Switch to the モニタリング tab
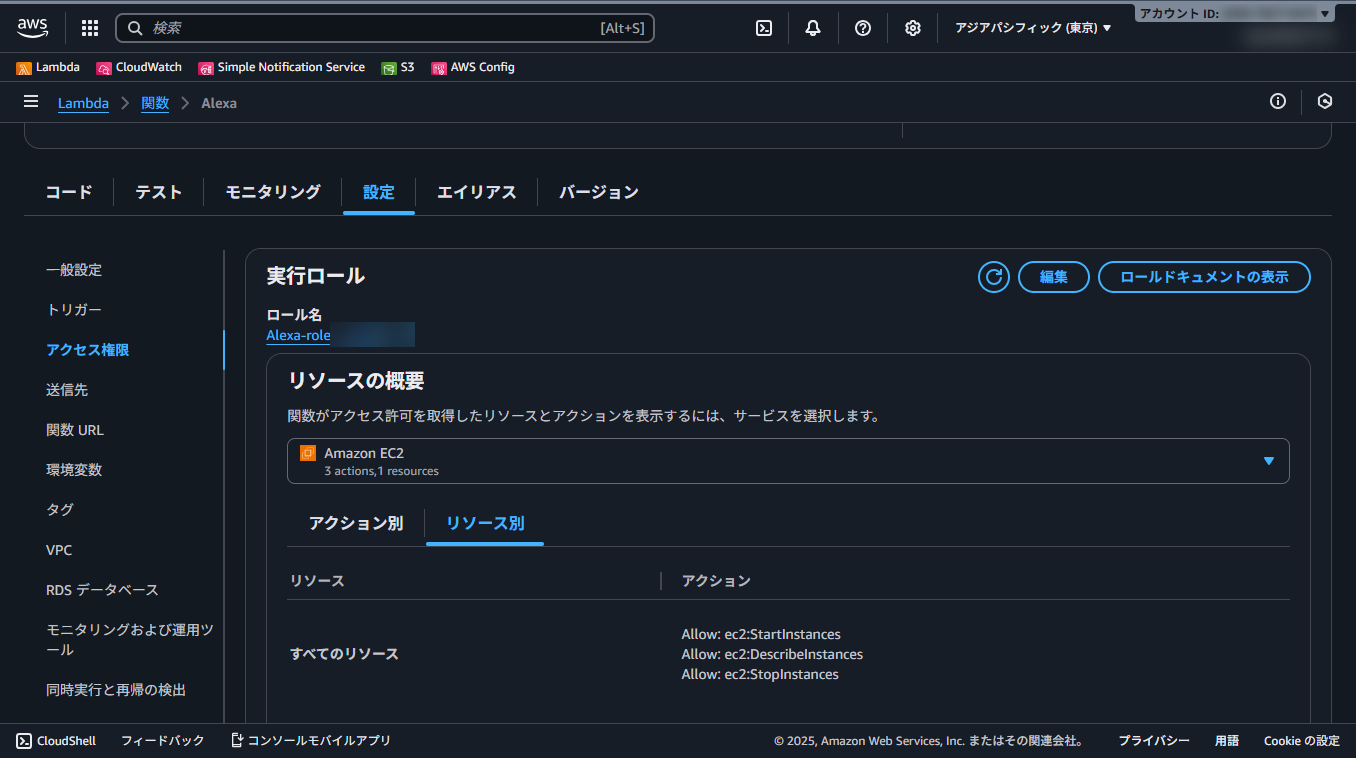The height and width of the screenshot is (758, 1356). (271, 192)
